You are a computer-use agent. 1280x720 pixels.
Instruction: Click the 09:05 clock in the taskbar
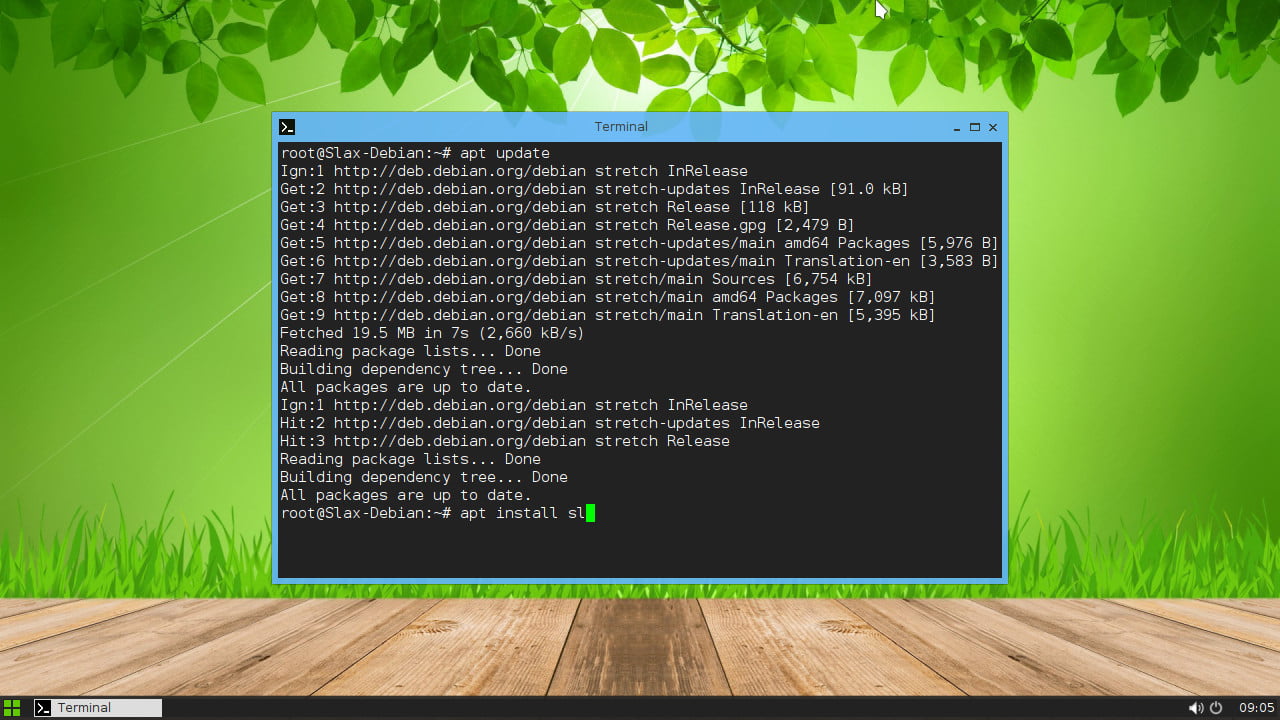pos(1256,708)
